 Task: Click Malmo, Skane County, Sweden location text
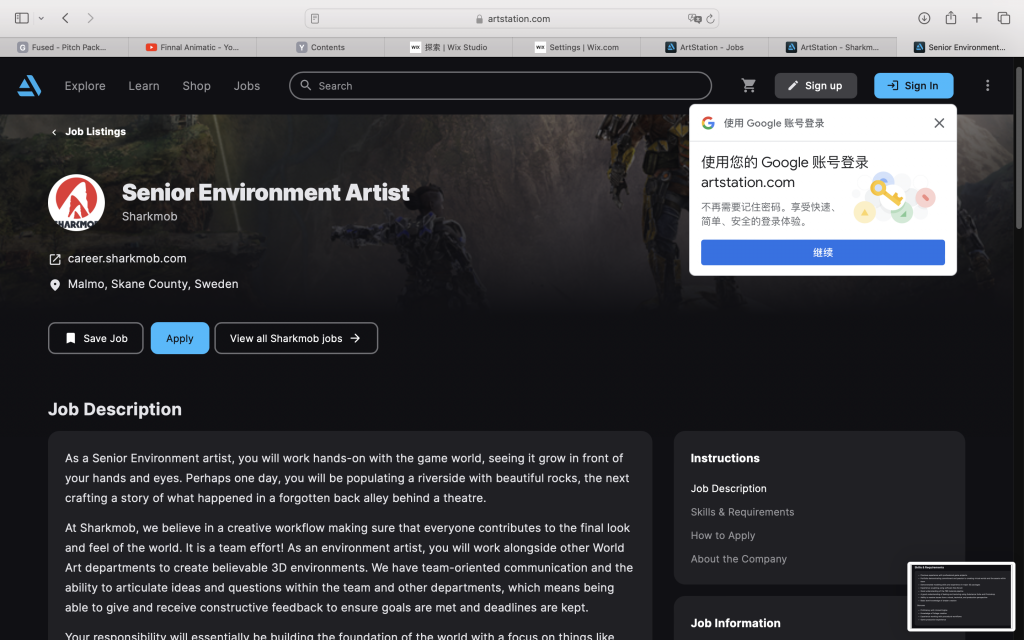153,284
